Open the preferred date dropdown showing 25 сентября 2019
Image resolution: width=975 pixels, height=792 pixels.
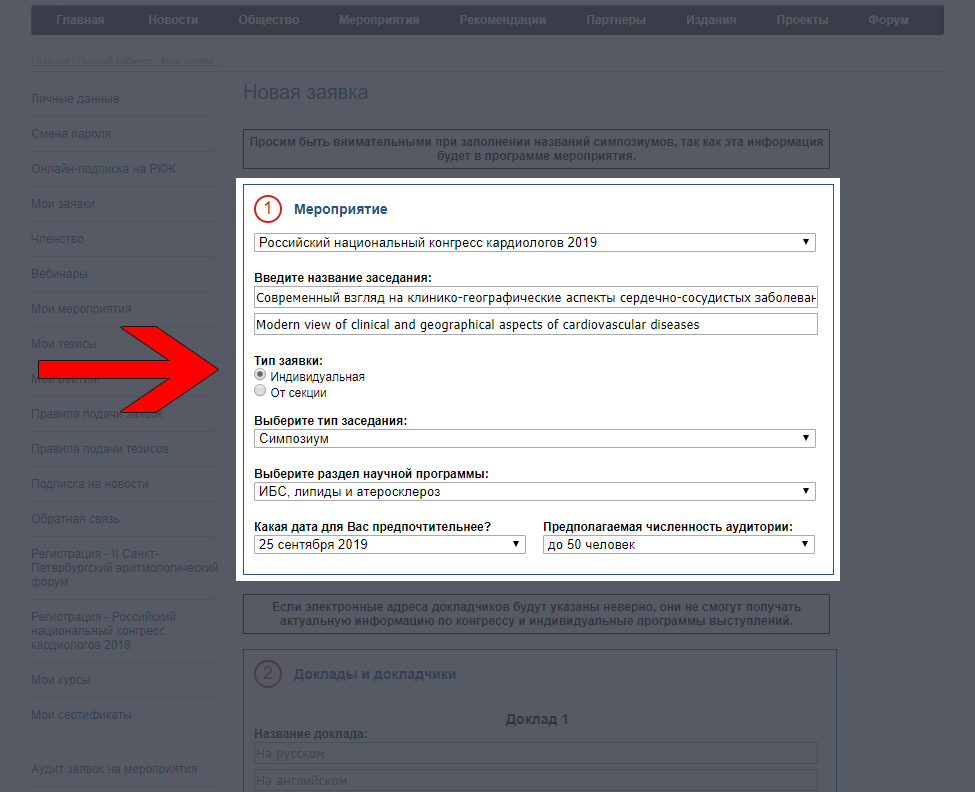390,545
